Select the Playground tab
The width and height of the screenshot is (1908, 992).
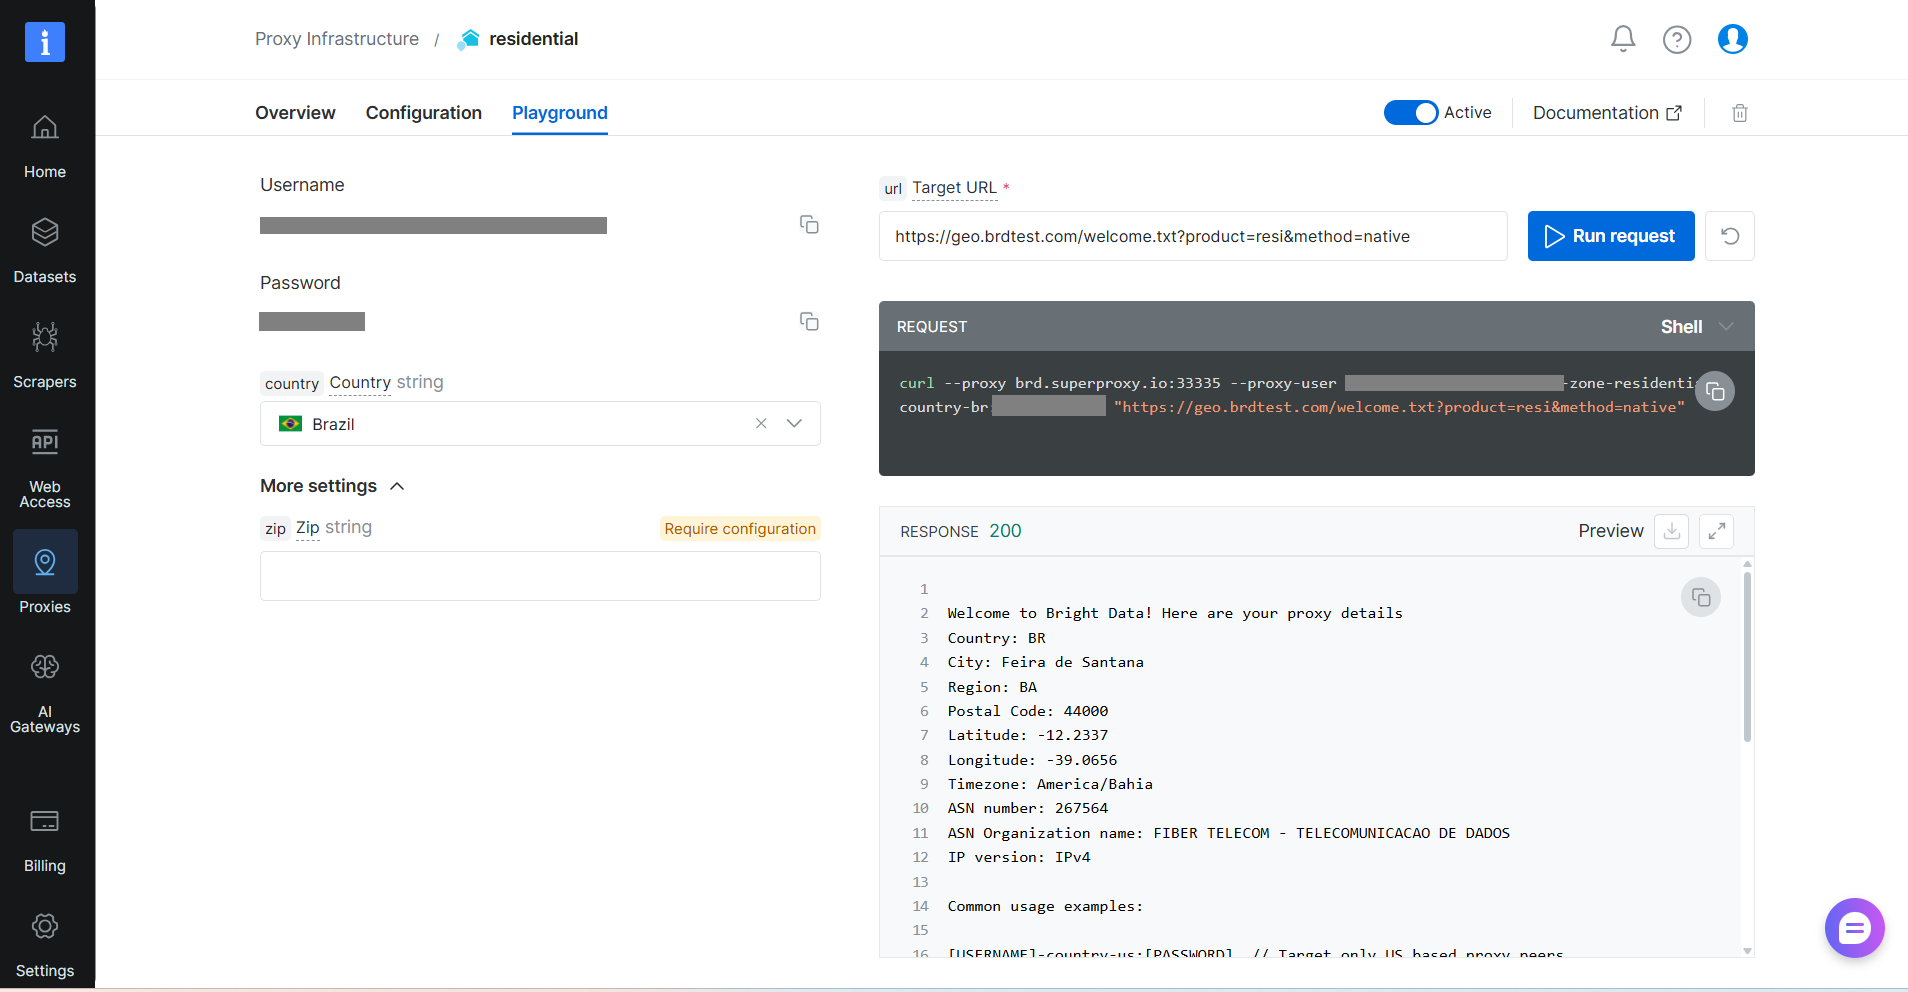[560, 113]
